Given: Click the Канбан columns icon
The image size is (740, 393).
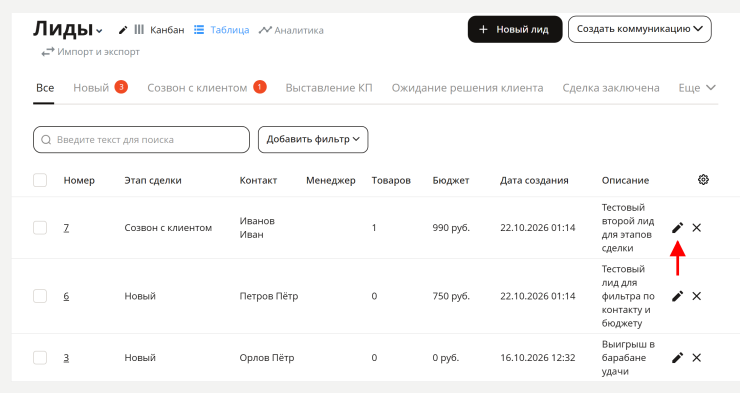Looking at the screenshot, I should [139, 30].
